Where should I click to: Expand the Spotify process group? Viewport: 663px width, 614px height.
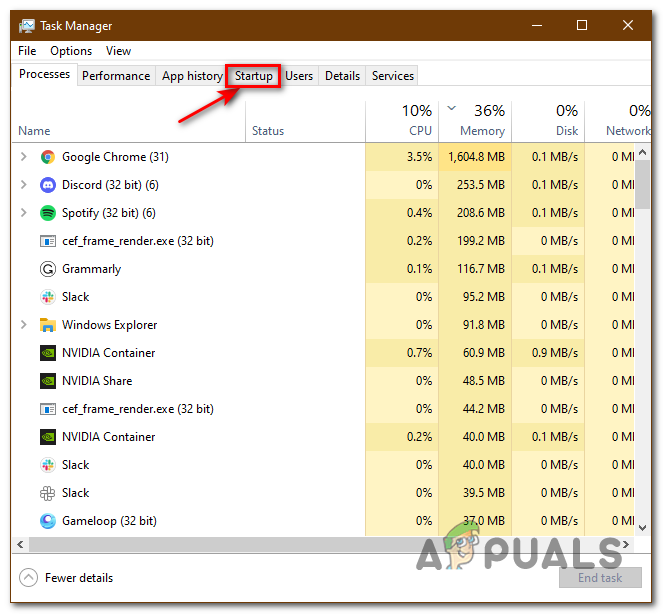[24, 213]
